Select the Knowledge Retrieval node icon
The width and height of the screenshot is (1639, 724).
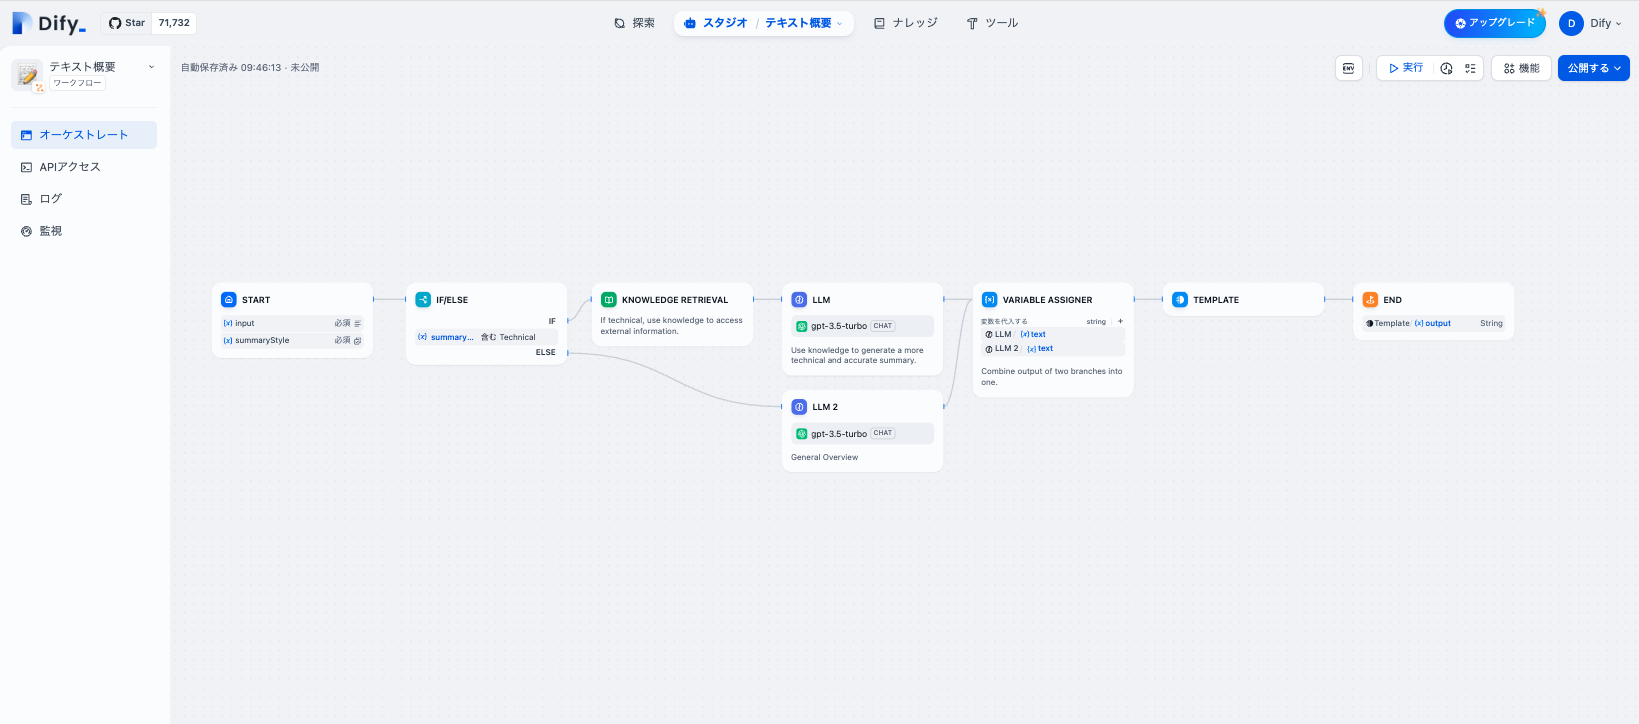coord(609,300)
